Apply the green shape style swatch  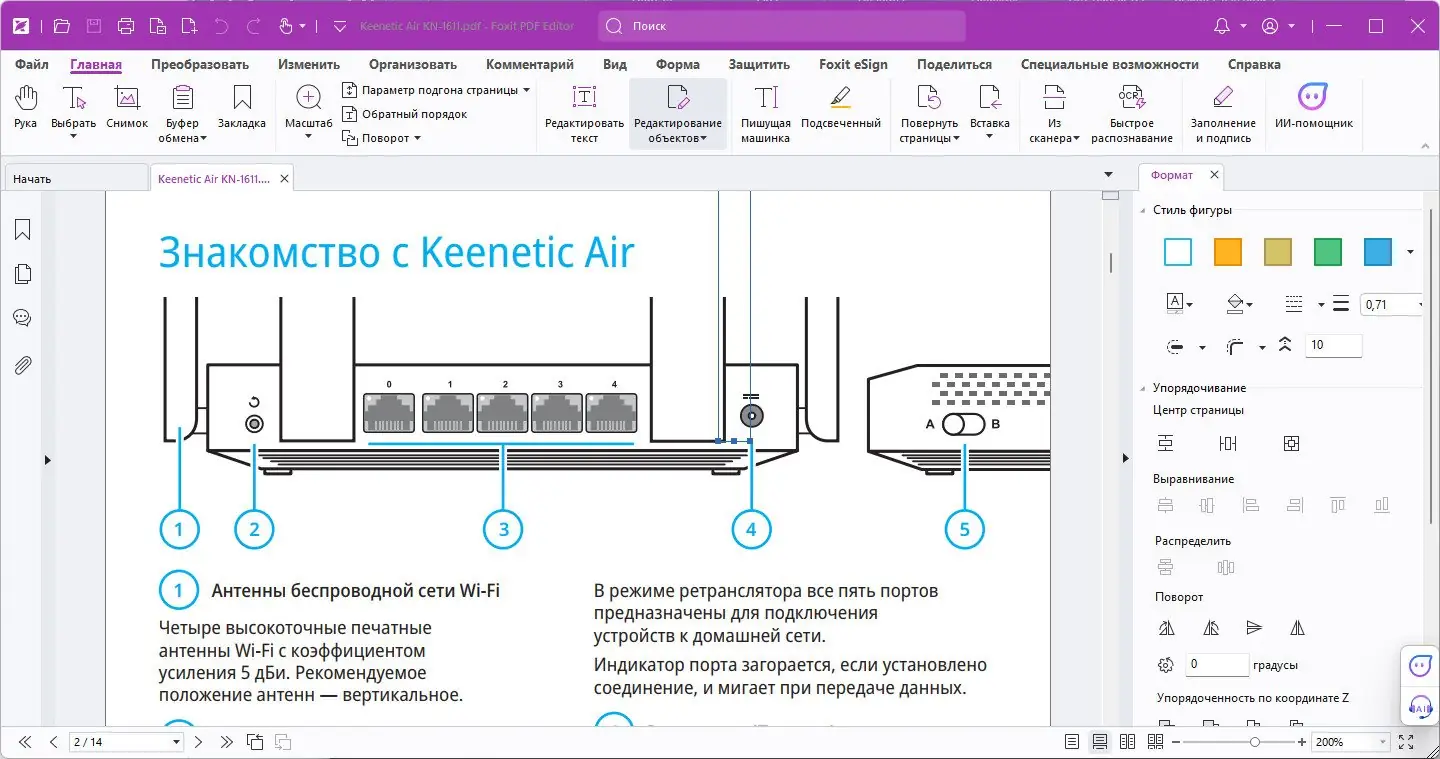point(1328,252)
